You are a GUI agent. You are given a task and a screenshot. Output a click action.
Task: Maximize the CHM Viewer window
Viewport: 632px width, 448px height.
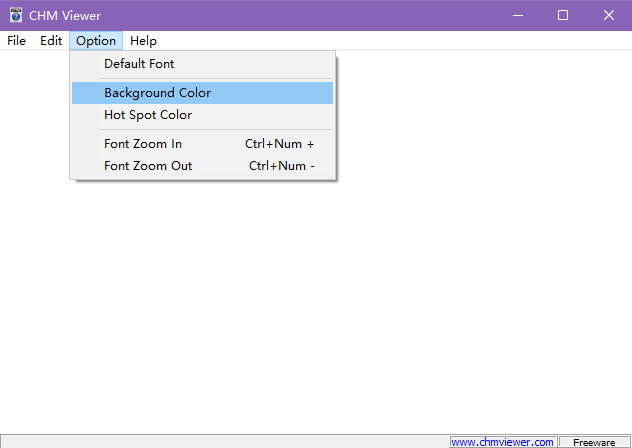[x=563, y=15]
